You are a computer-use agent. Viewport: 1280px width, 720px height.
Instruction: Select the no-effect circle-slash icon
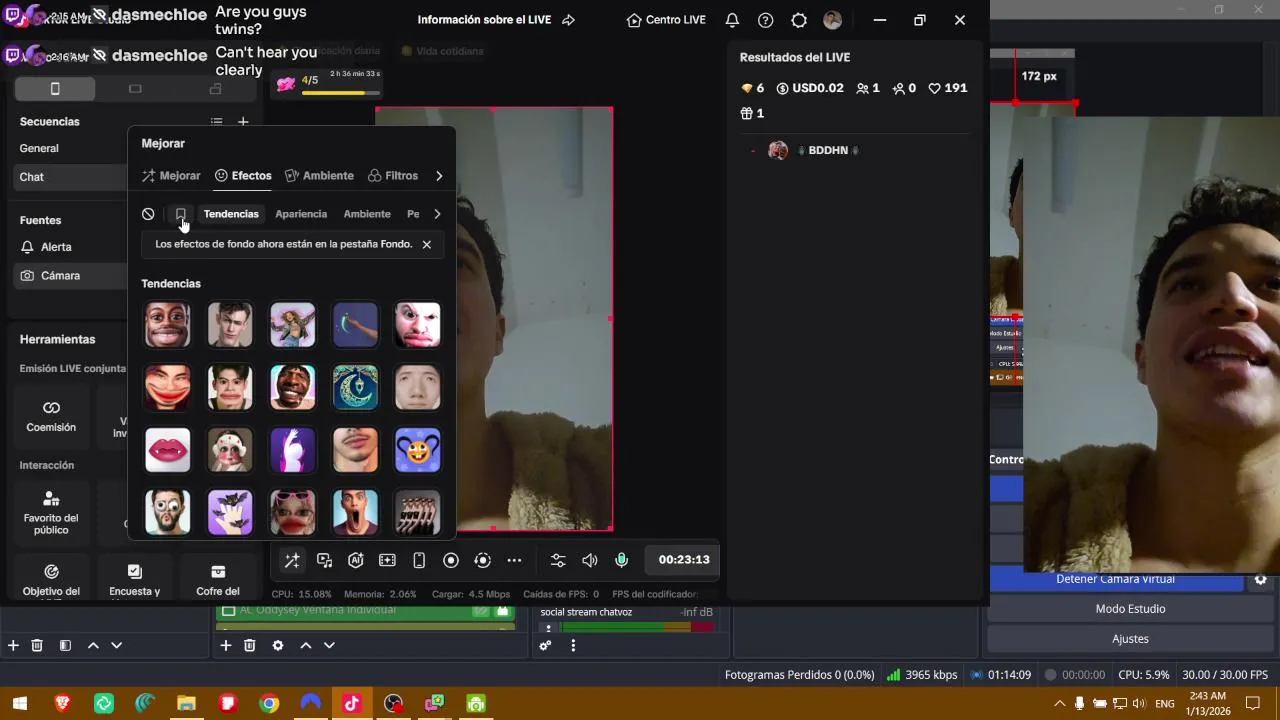[x=148, y=214]
